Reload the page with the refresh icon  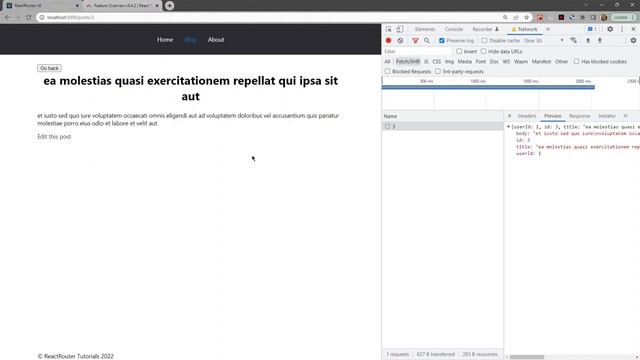[x=29, y=18]
